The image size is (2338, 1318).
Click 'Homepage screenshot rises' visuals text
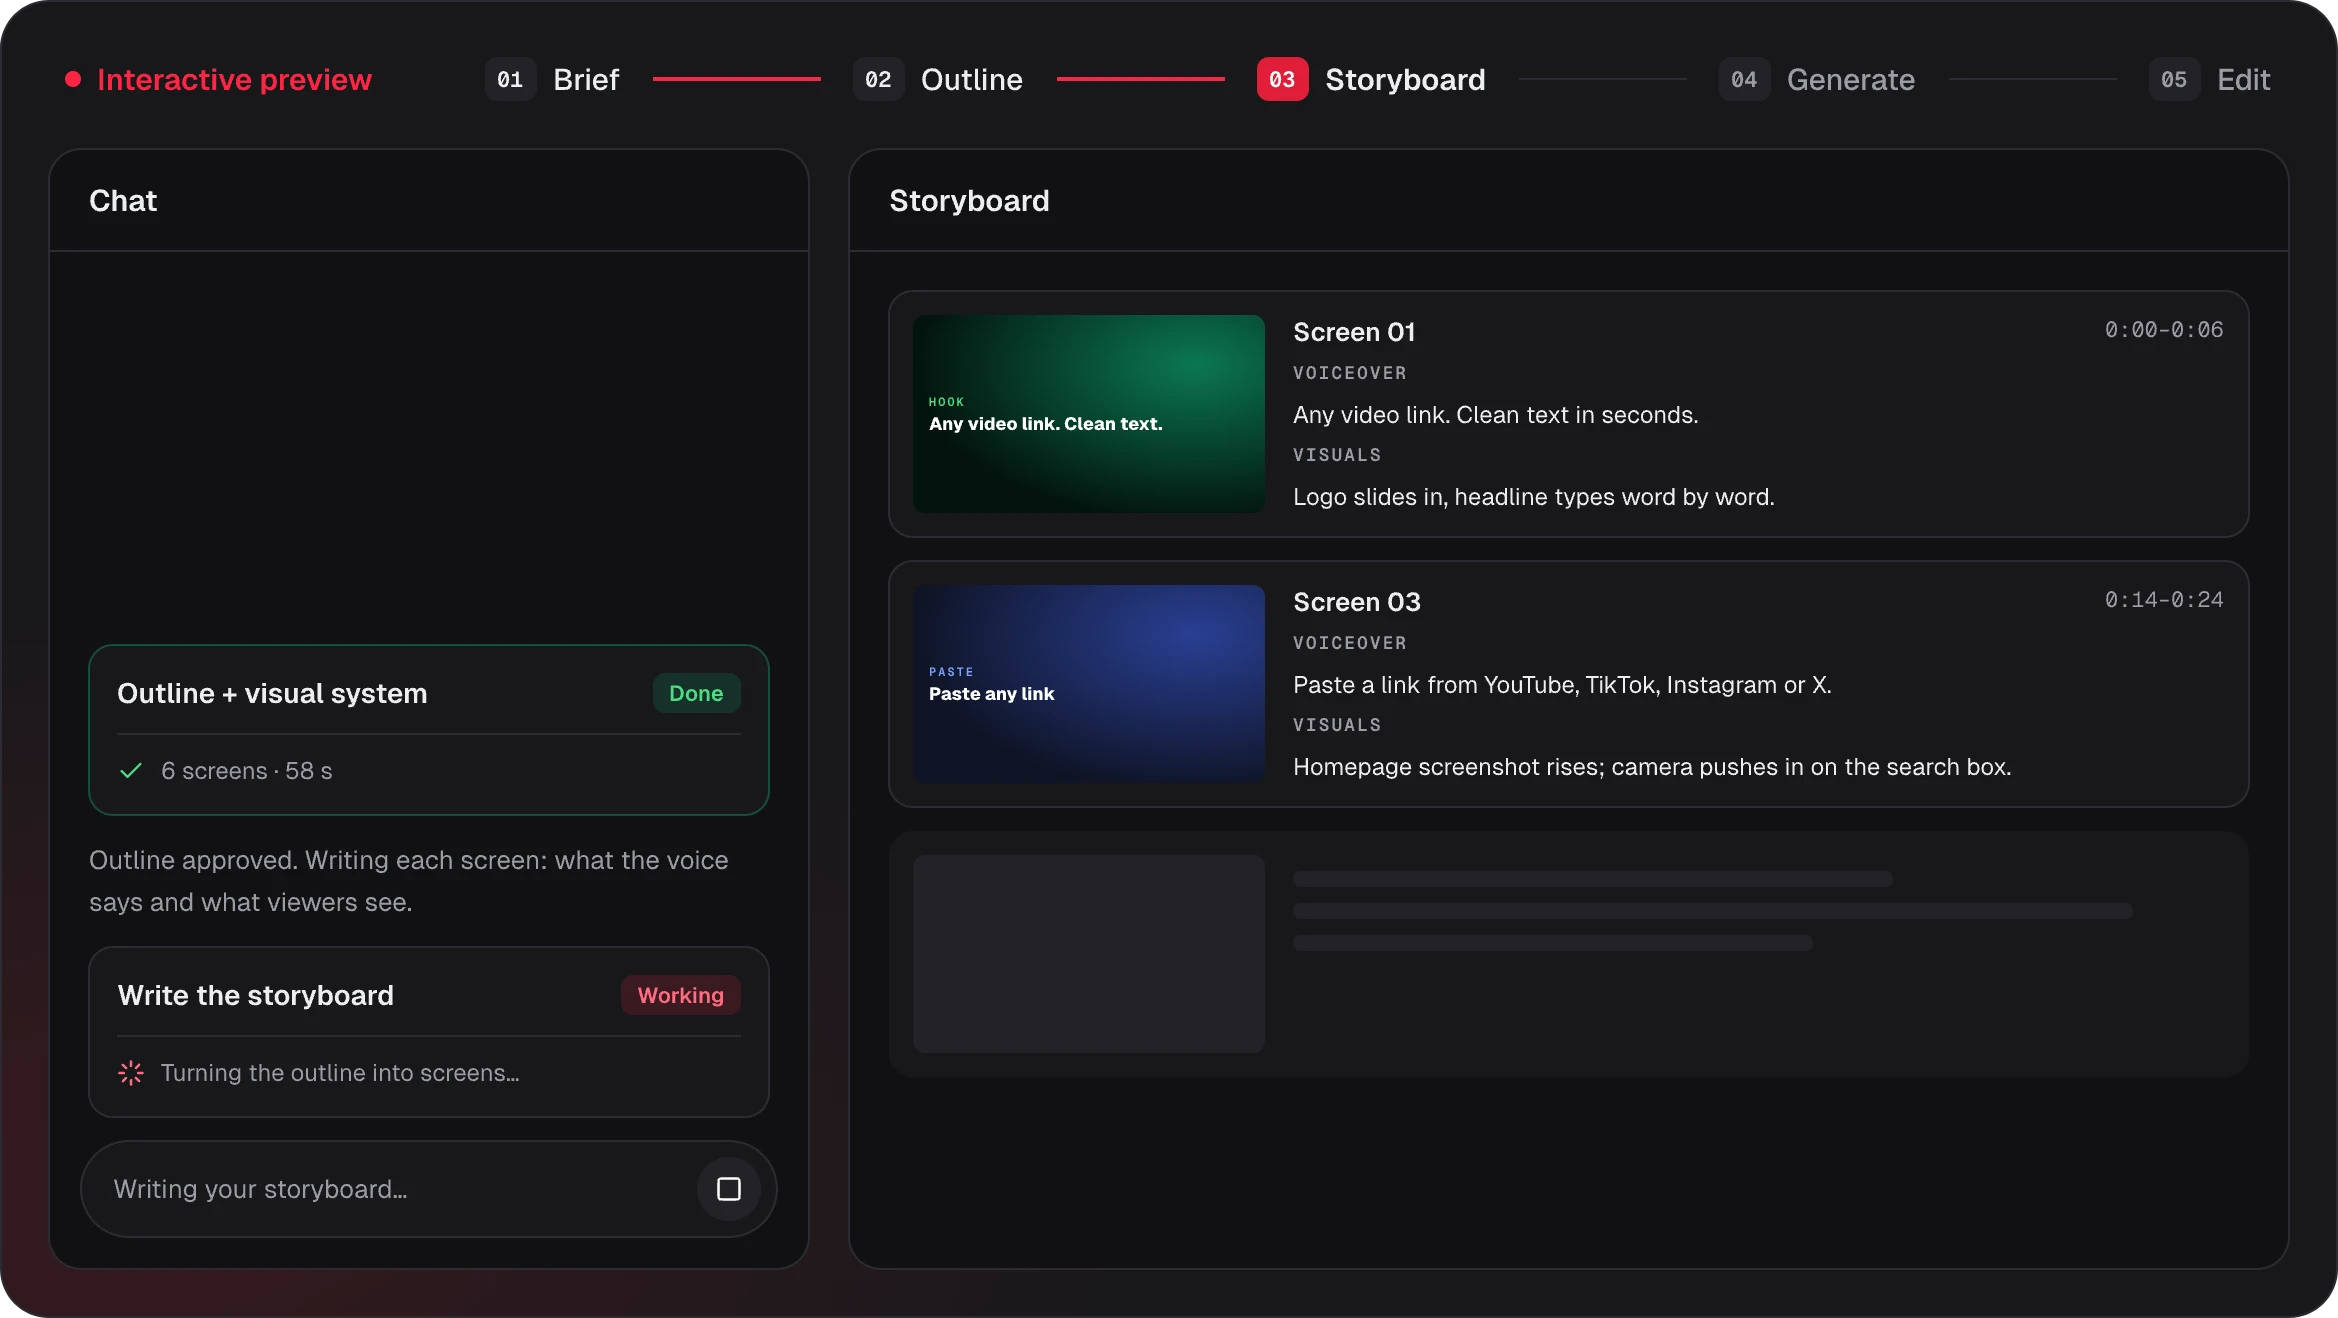point(1652,767)
